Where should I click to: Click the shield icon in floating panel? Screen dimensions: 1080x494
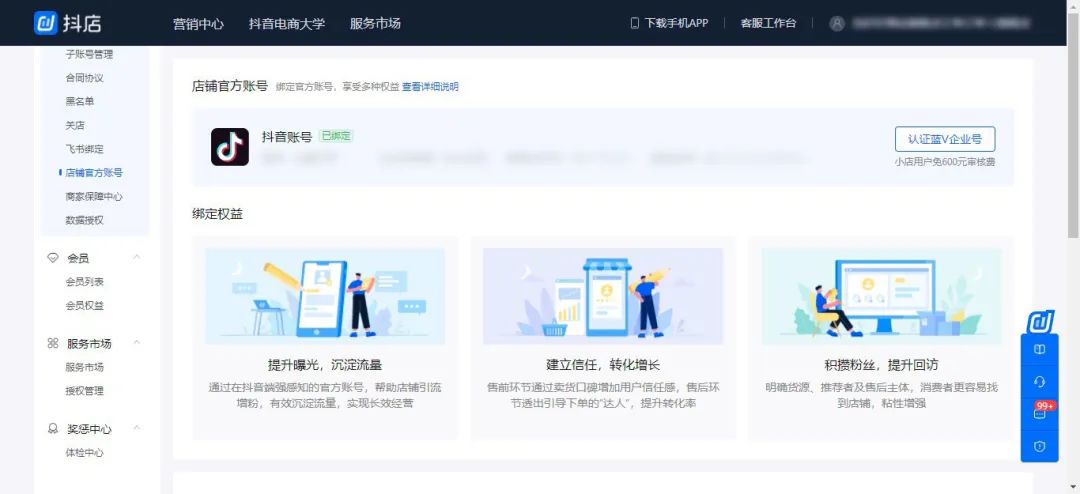pos(1039,446)
